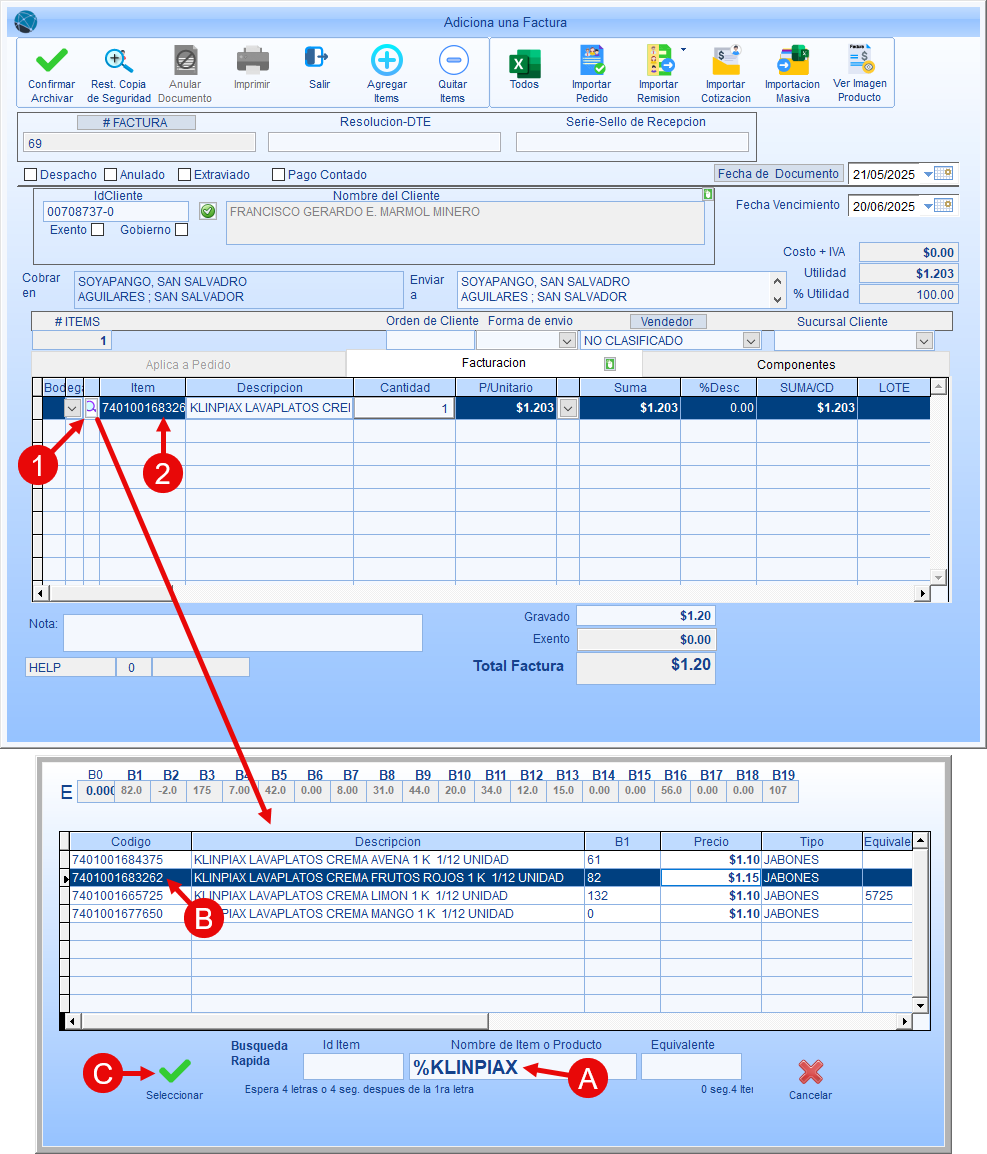Toggle the Gobierno checkbox

pyautogui.click(x=182, y=230)
